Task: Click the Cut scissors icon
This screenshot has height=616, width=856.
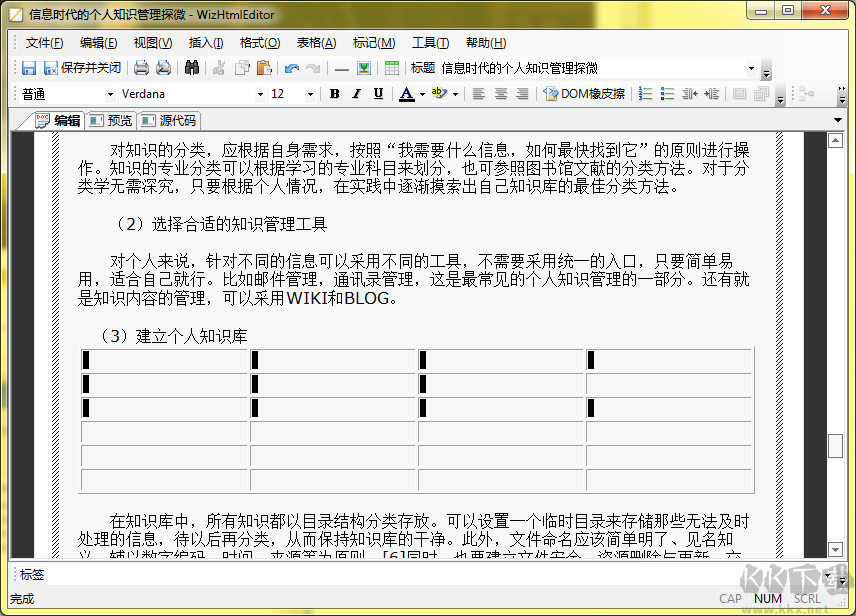Action: (219, 68)
